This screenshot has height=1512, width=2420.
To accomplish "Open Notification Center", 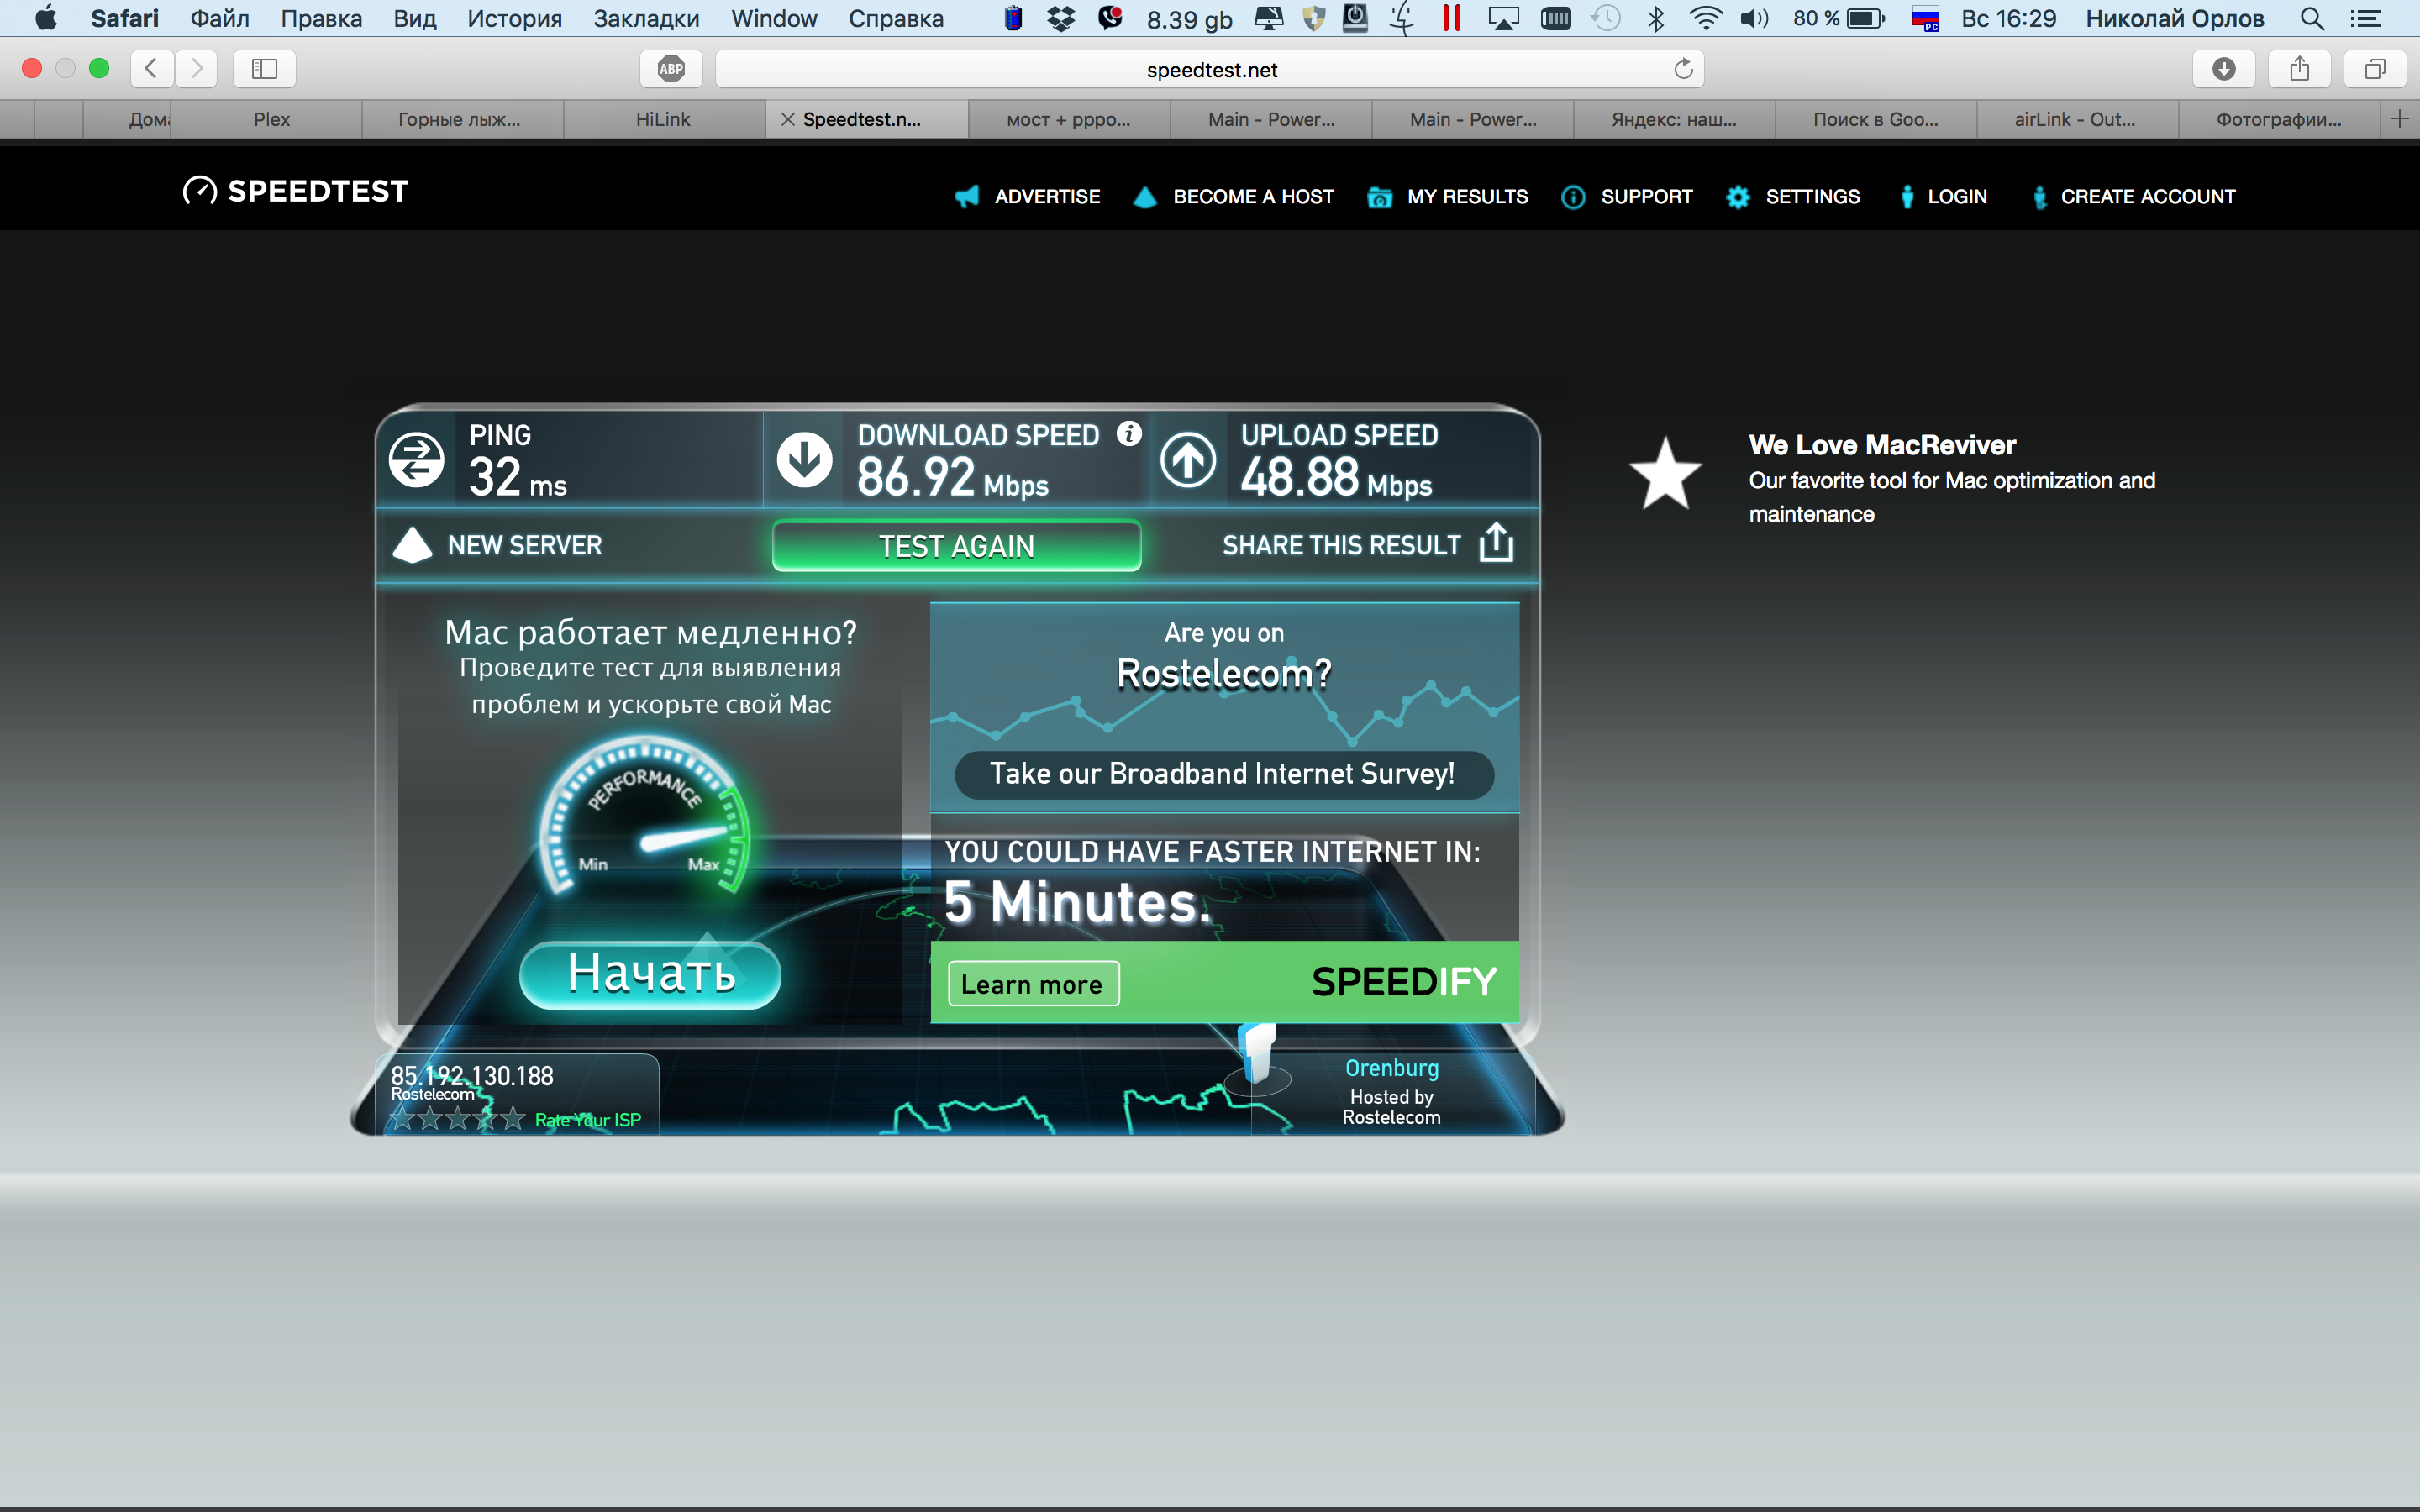I will (2365, 18).
